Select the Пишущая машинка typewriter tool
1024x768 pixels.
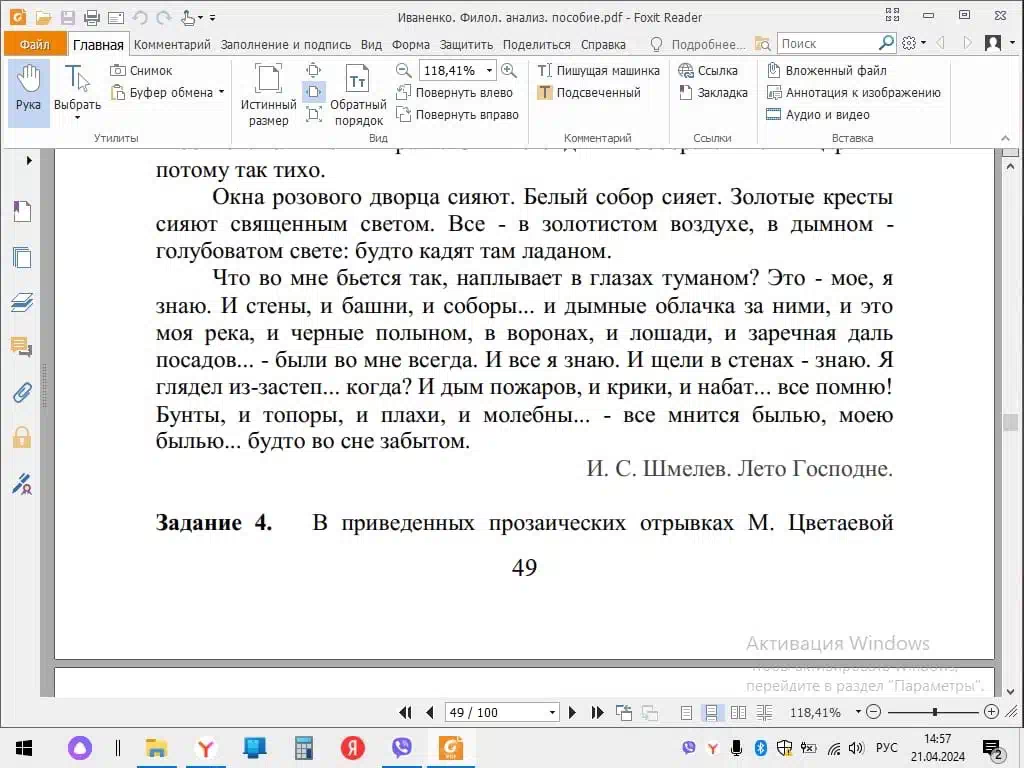pyautogui.click(x=598, y=71)
